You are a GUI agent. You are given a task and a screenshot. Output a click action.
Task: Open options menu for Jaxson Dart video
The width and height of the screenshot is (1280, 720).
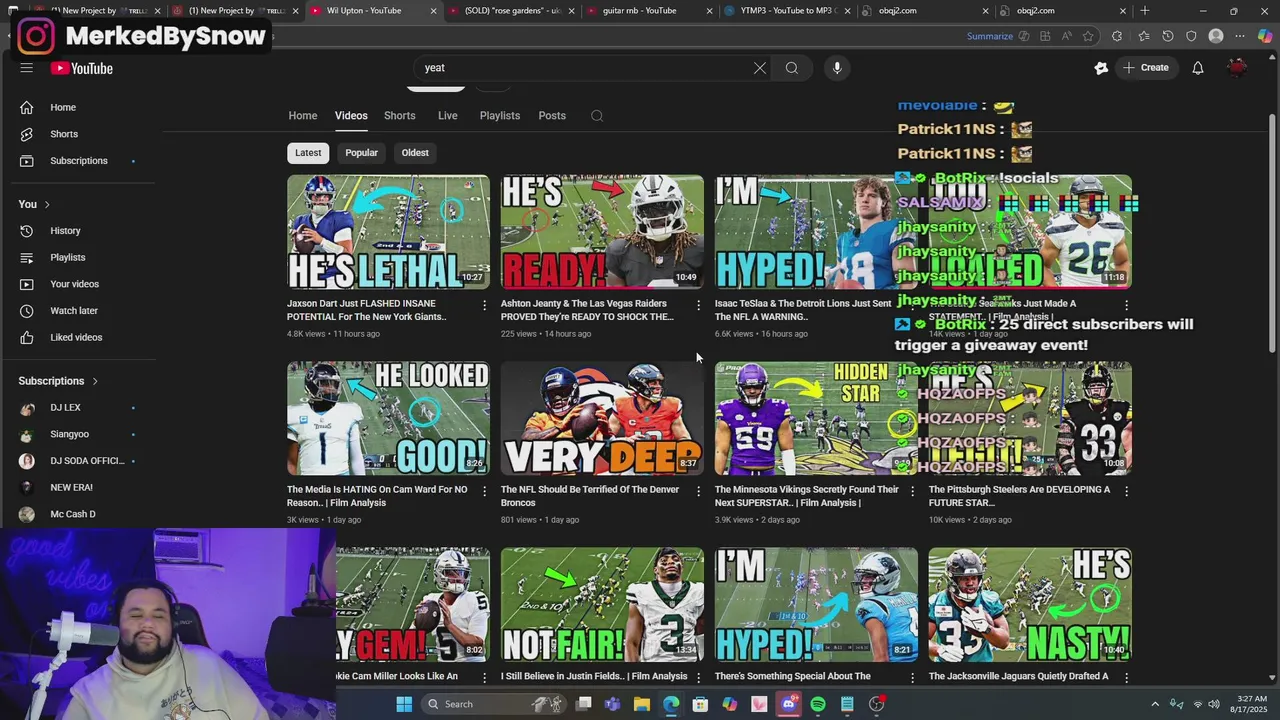pyautogui.click(x=484, y=305)
